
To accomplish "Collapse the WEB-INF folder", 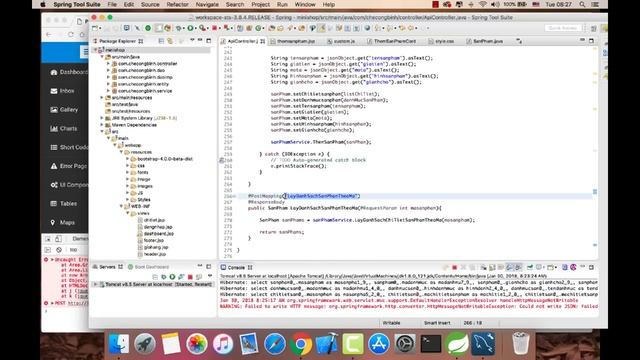I will click(121, 207).
